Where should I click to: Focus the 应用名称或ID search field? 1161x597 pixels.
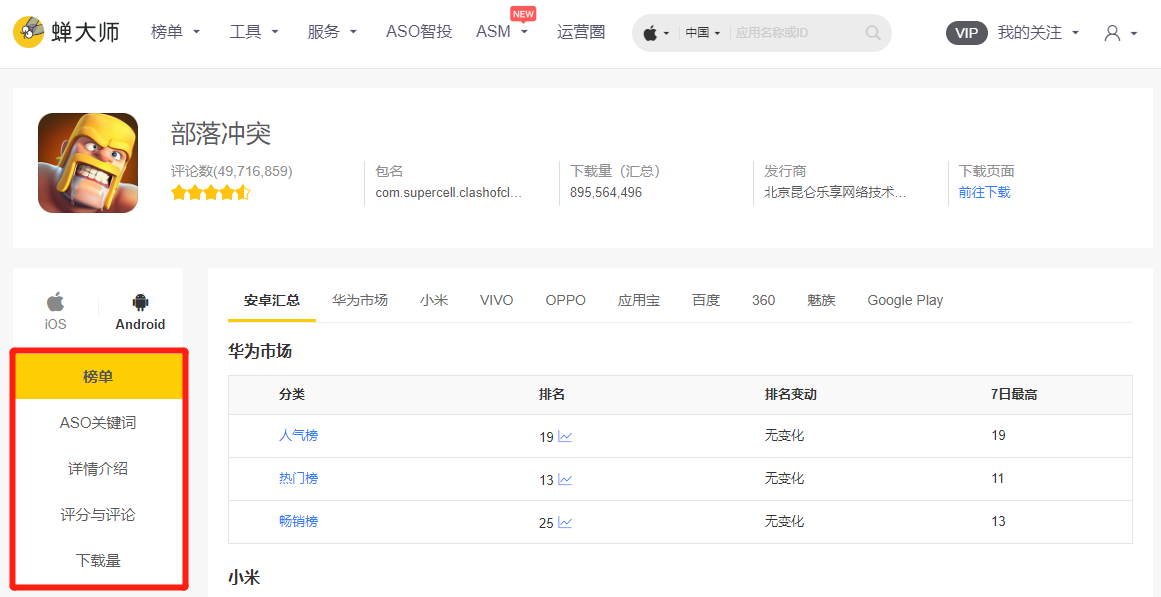(797, 33)
